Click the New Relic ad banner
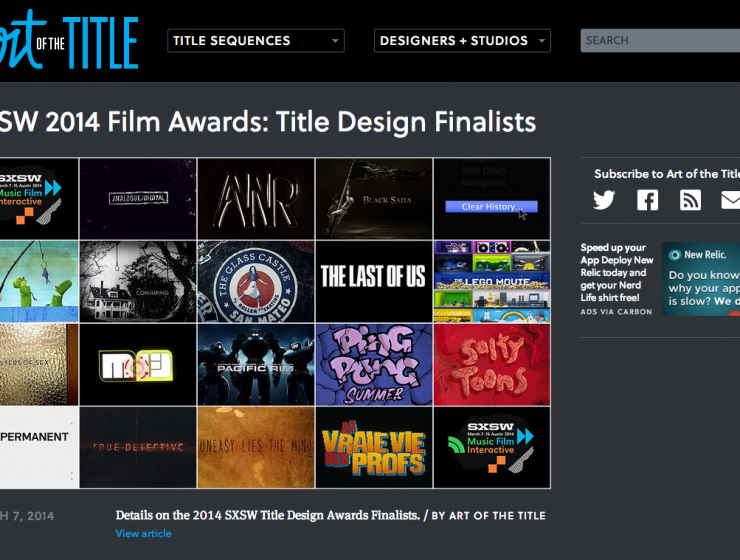The width and height of the screenshot is (740, 560). click(700, 279)
